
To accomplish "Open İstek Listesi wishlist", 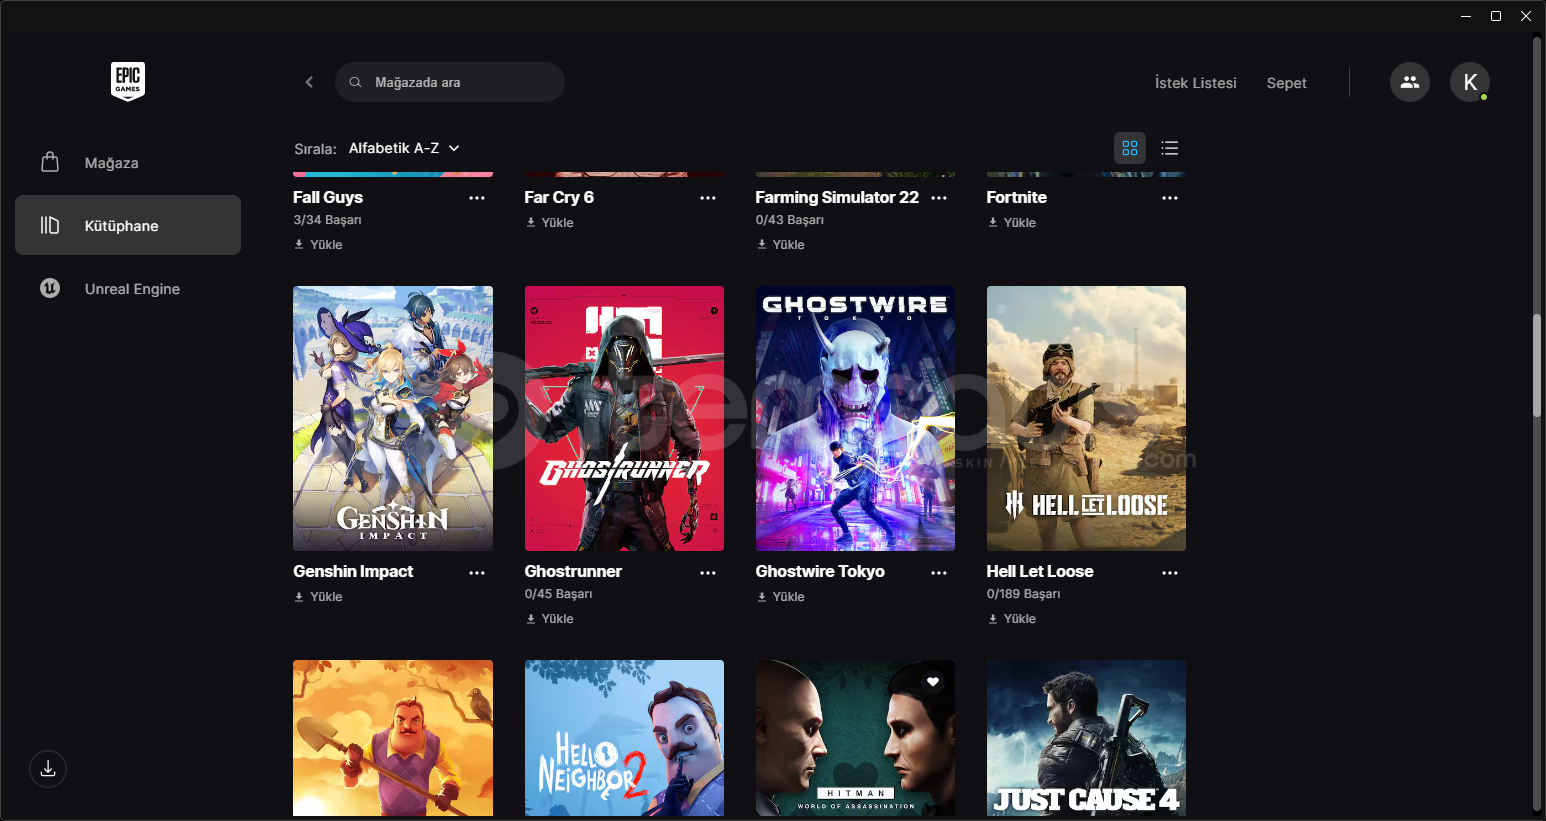I will pyautogui.click(x=1195, y=83).
